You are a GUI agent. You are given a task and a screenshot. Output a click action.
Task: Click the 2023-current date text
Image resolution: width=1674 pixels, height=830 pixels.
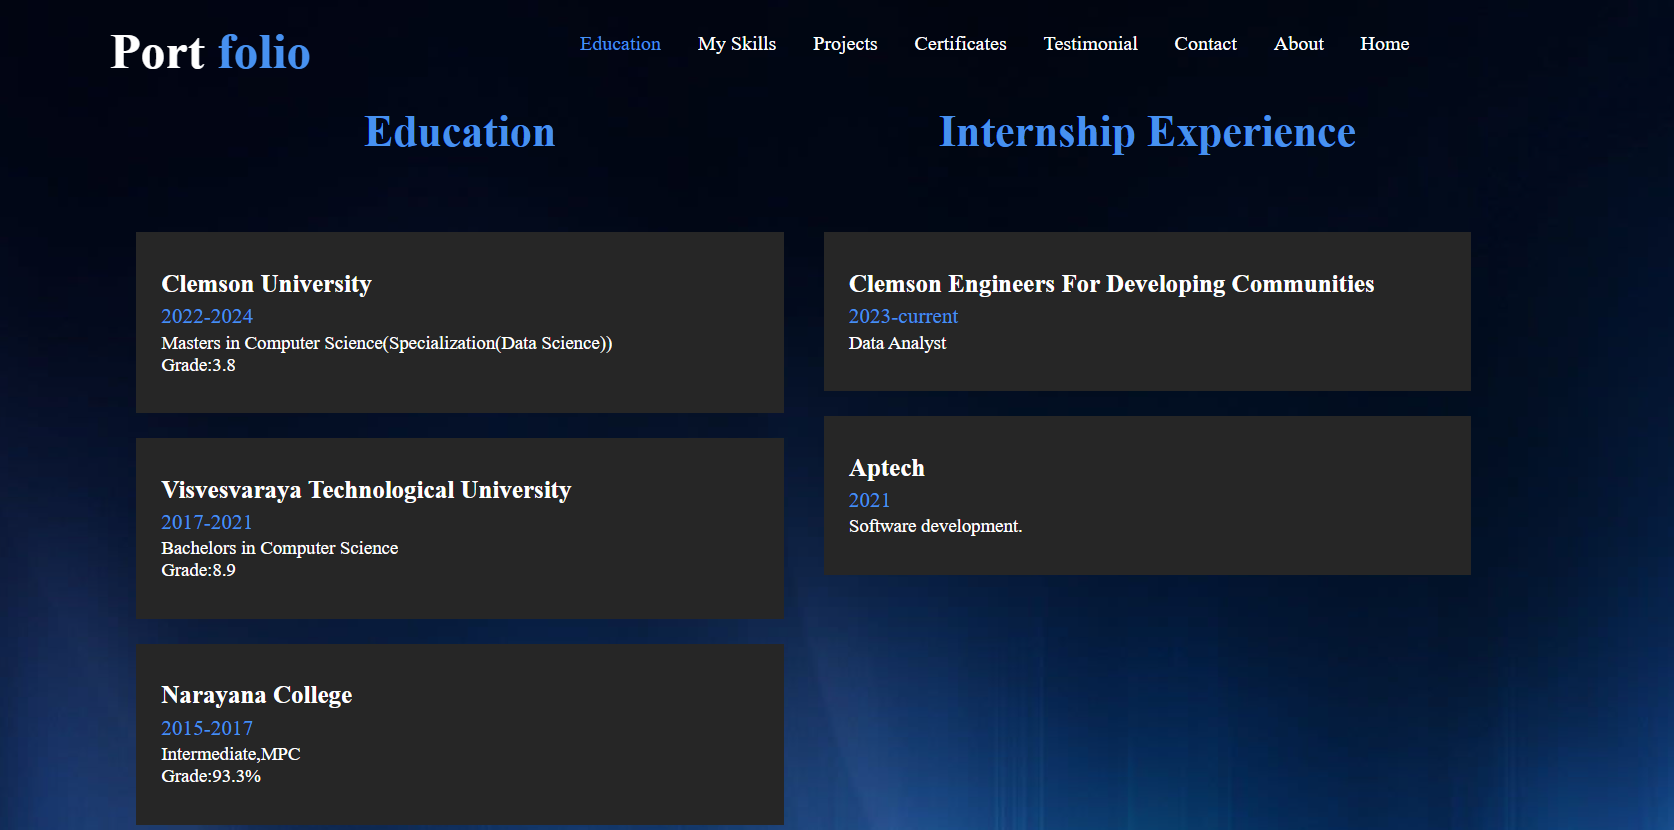point(903,316)
